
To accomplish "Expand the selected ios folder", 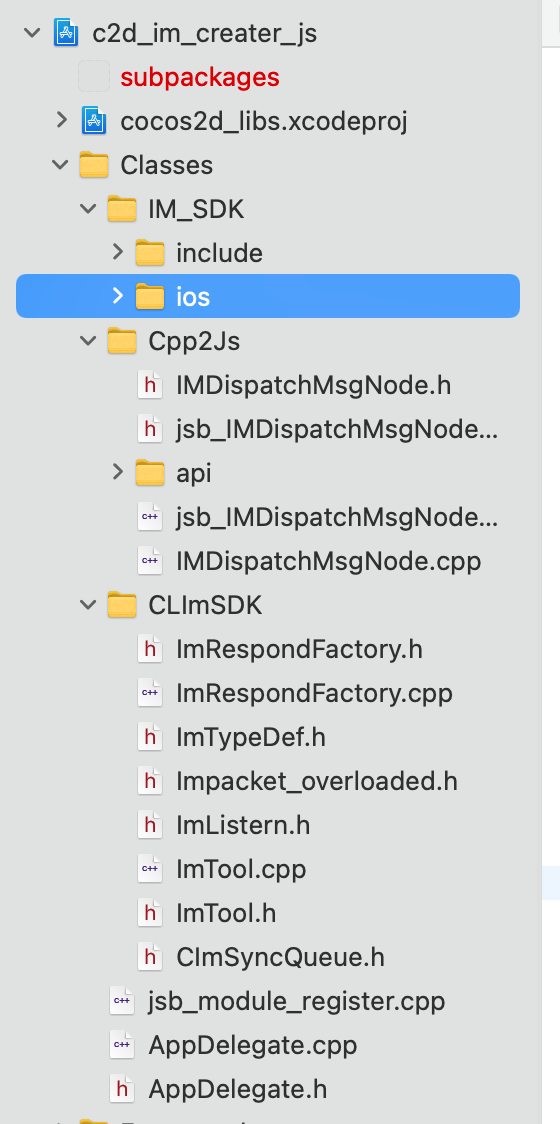I will click(118, 295).
